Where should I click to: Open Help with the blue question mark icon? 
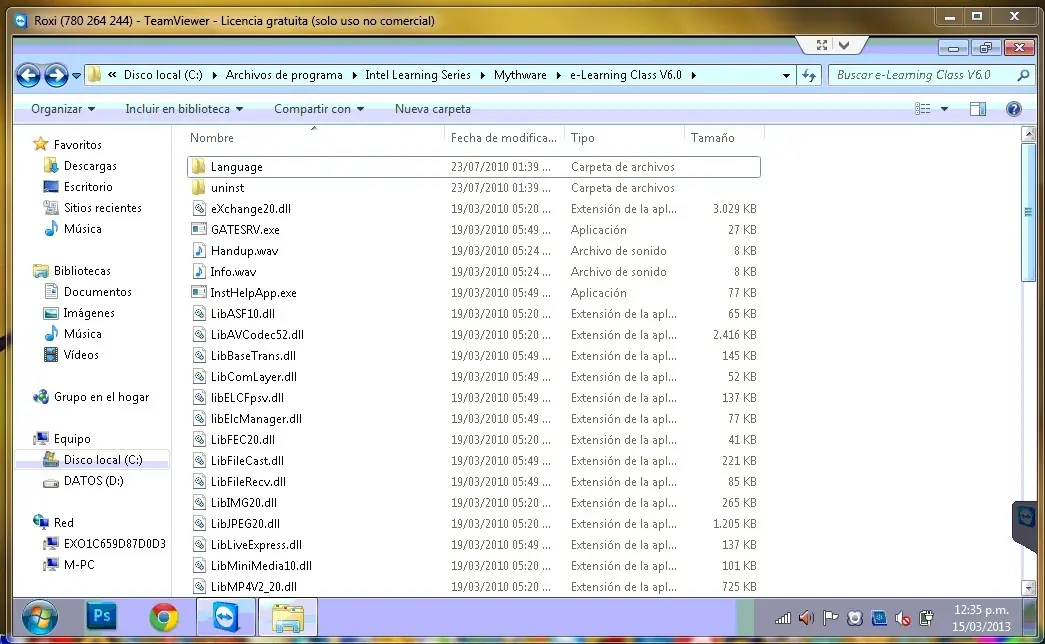tap(1014, 109)
